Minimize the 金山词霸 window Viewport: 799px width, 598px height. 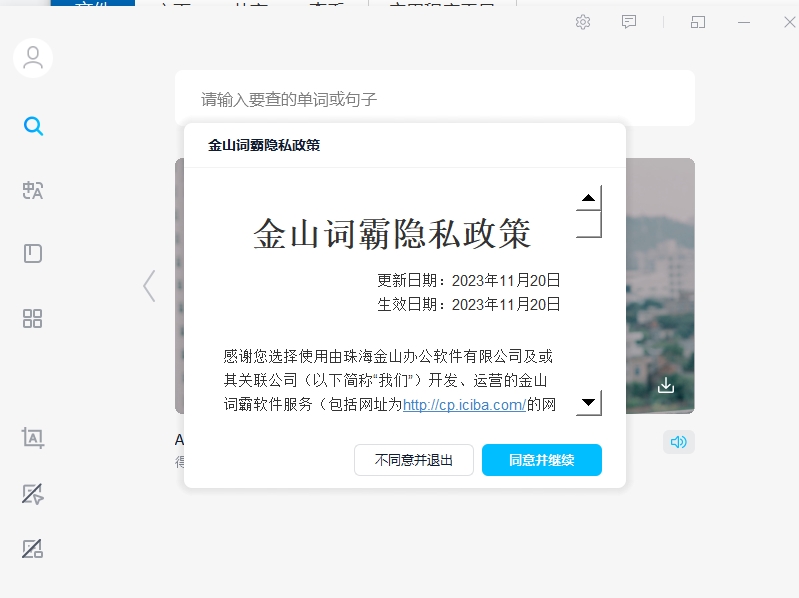pyautogui.click(x=744, y=22)
